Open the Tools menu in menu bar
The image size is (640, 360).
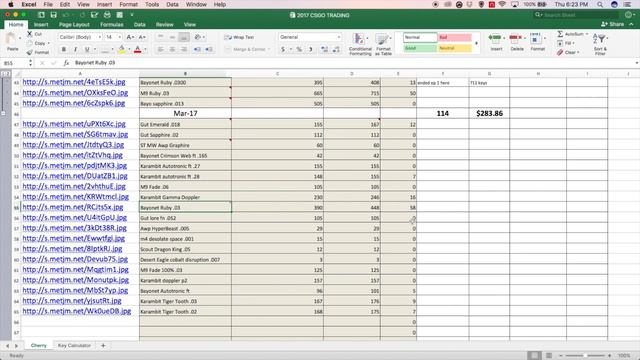152,4
